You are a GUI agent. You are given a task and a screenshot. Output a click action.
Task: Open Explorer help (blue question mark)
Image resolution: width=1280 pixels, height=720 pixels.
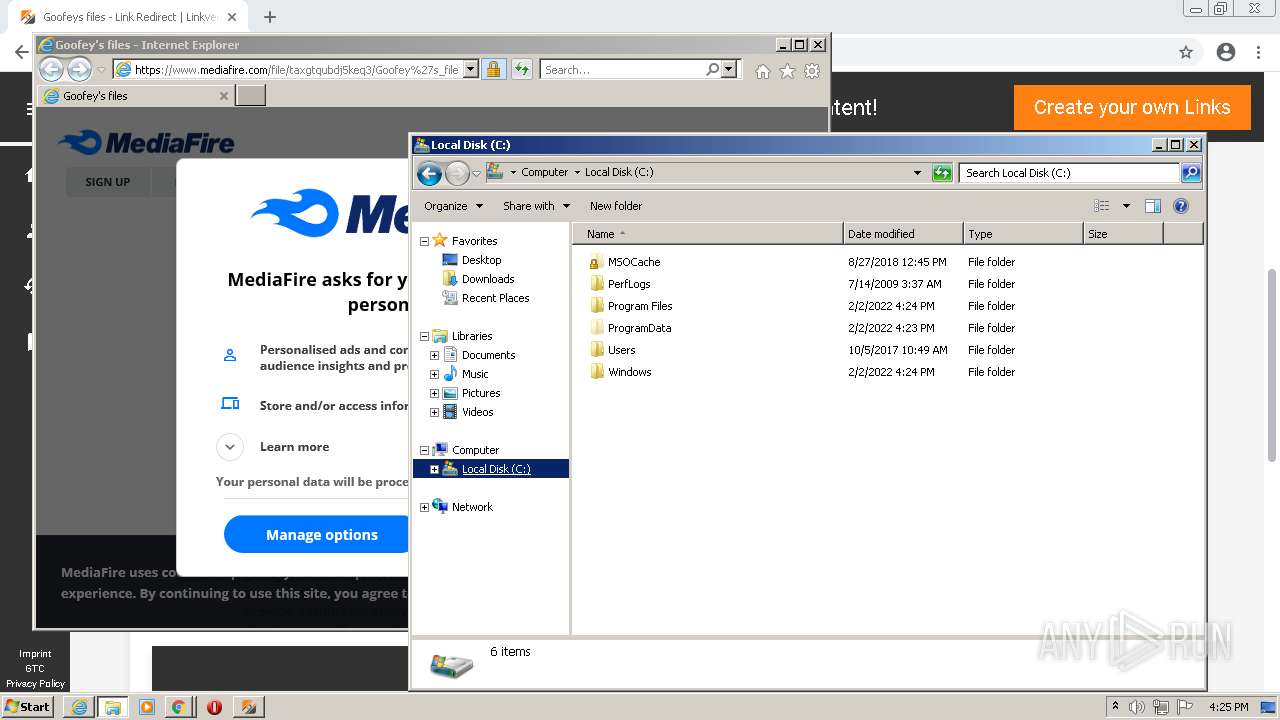click(1181, 206)
